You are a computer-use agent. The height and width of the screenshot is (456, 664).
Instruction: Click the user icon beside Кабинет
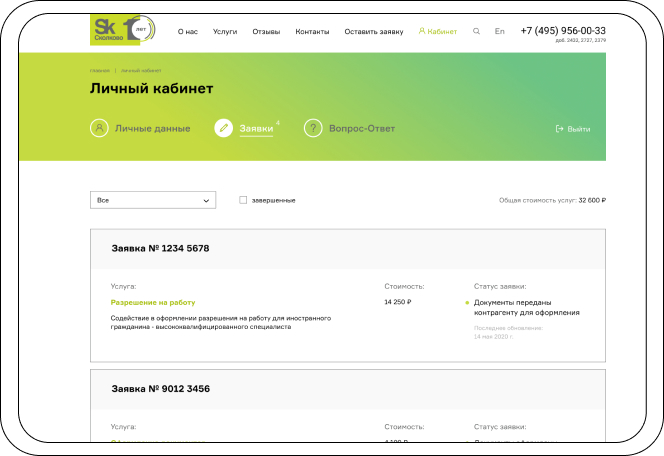tap(422, 31)
